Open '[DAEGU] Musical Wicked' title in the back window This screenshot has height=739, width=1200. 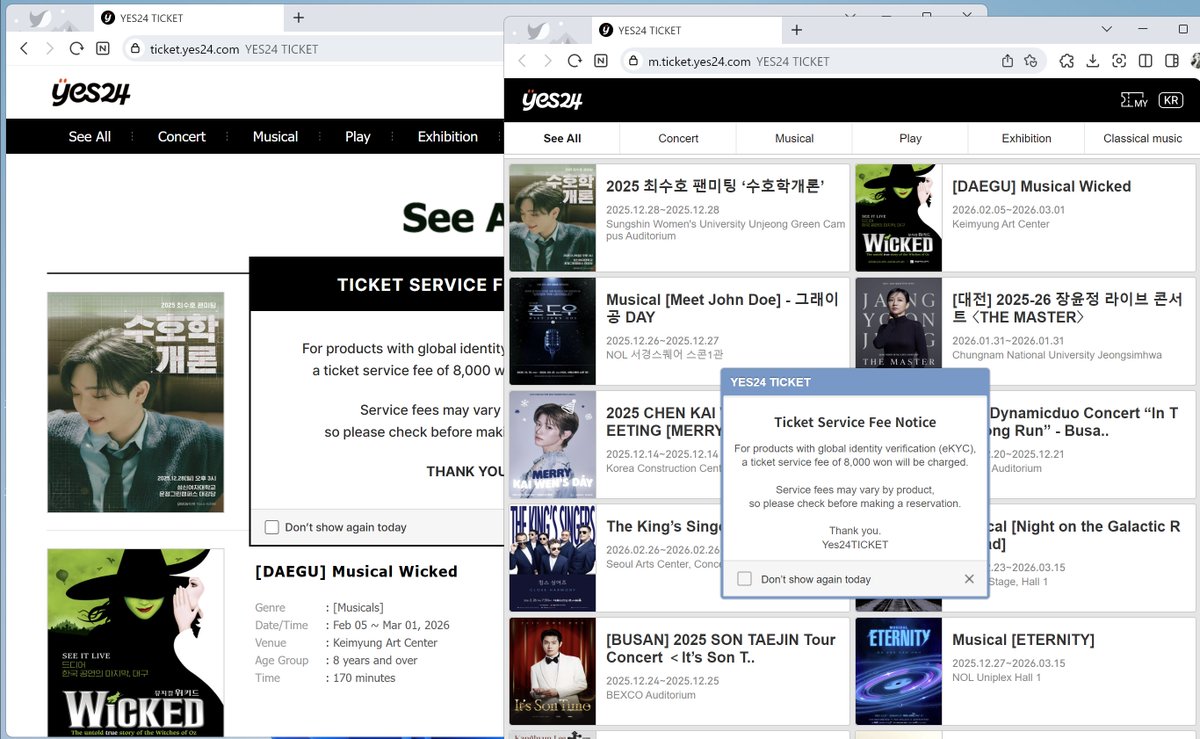(x=356, y=571)
